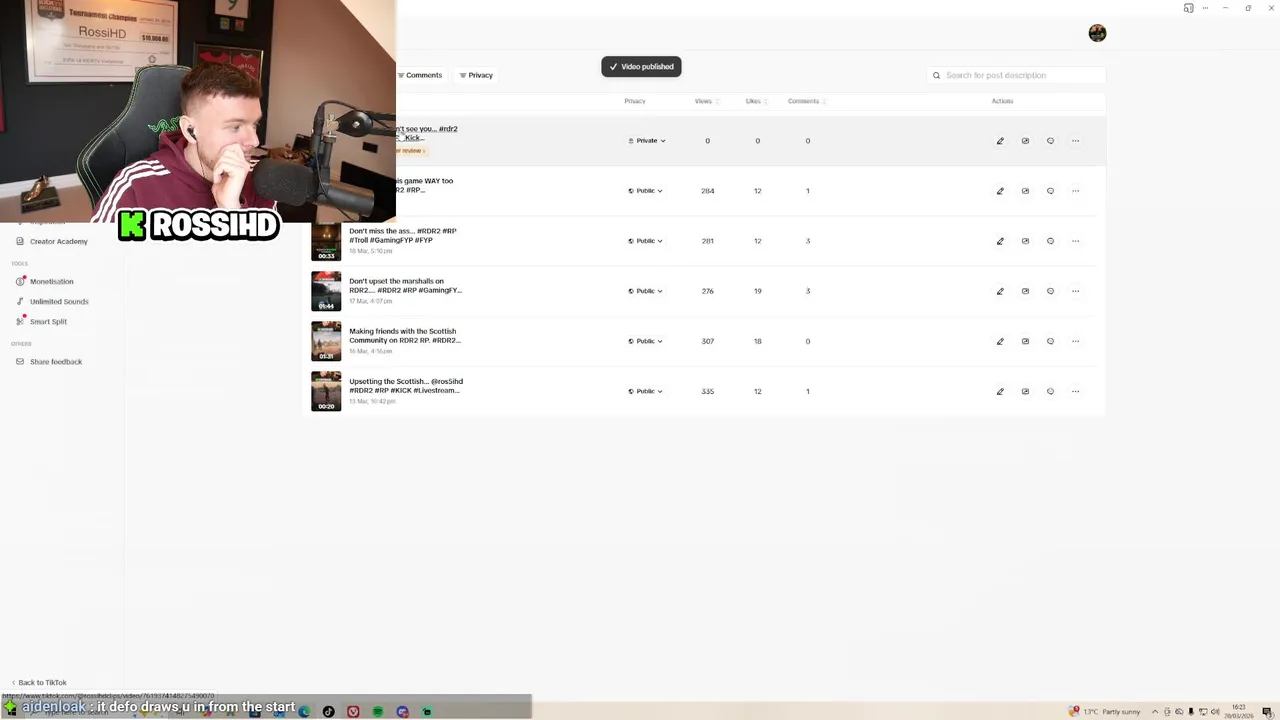Viewport: 1280px width, 720px height.
Task: Change Public privacy on 'Making friends with the Scottish' post
Action: point(645,341)
